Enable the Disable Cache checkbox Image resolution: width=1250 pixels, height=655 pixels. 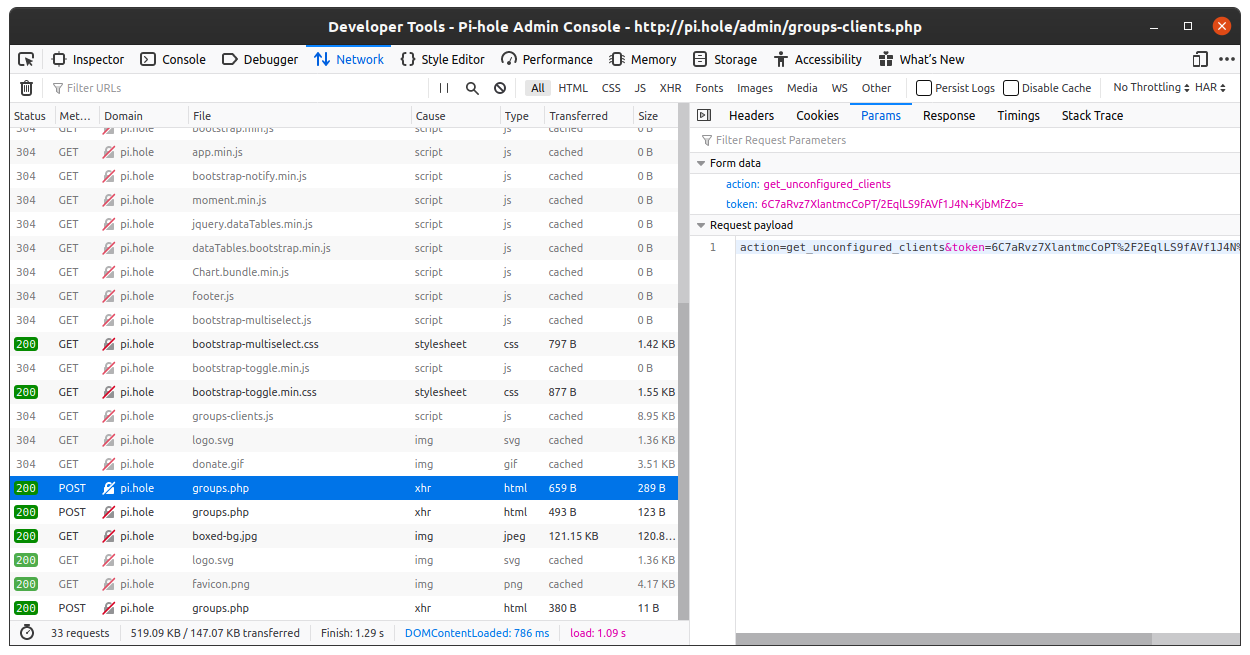point(1011,88)
